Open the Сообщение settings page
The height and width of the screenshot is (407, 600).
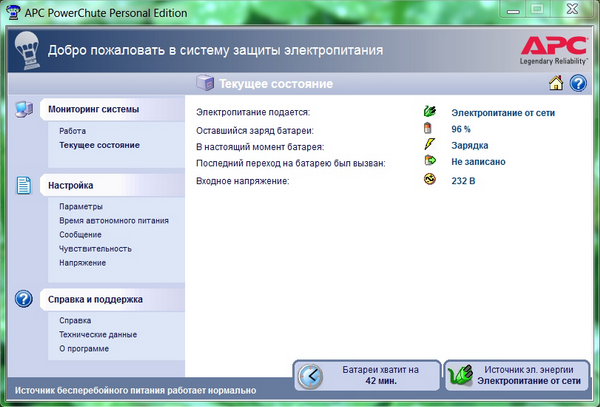(x=80, y=235)
